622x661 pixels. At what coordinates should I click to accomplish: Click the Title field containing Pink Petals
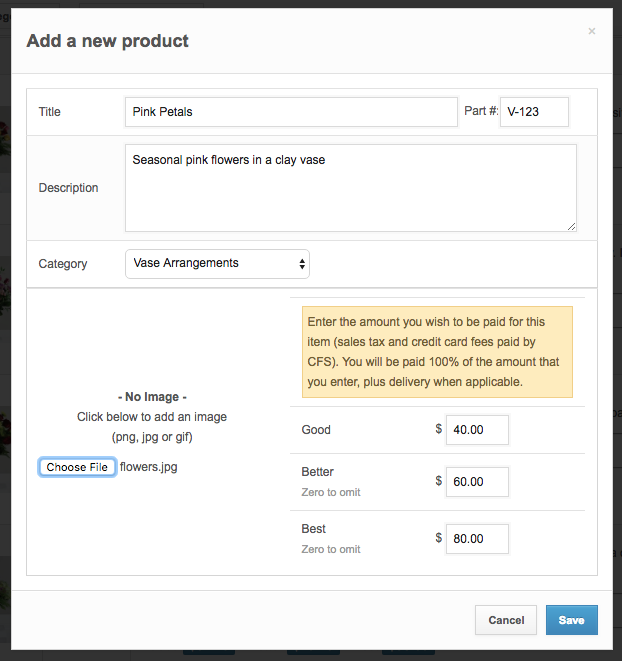pos(291,112)
